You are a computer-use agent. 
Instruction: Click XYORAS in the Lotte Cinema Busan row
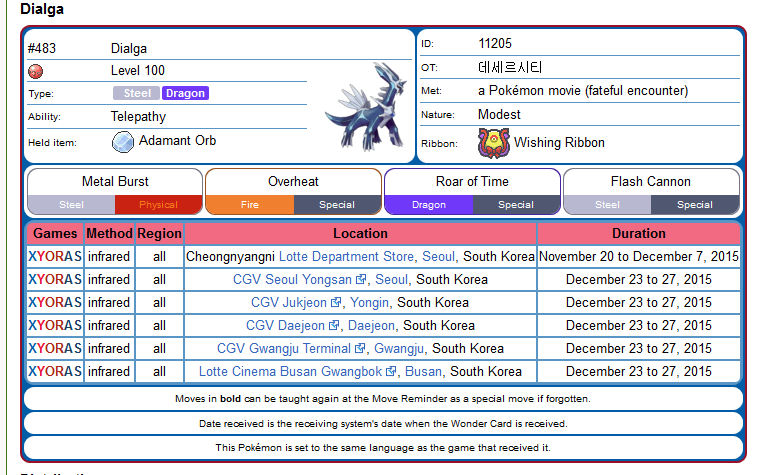point(55,371)
